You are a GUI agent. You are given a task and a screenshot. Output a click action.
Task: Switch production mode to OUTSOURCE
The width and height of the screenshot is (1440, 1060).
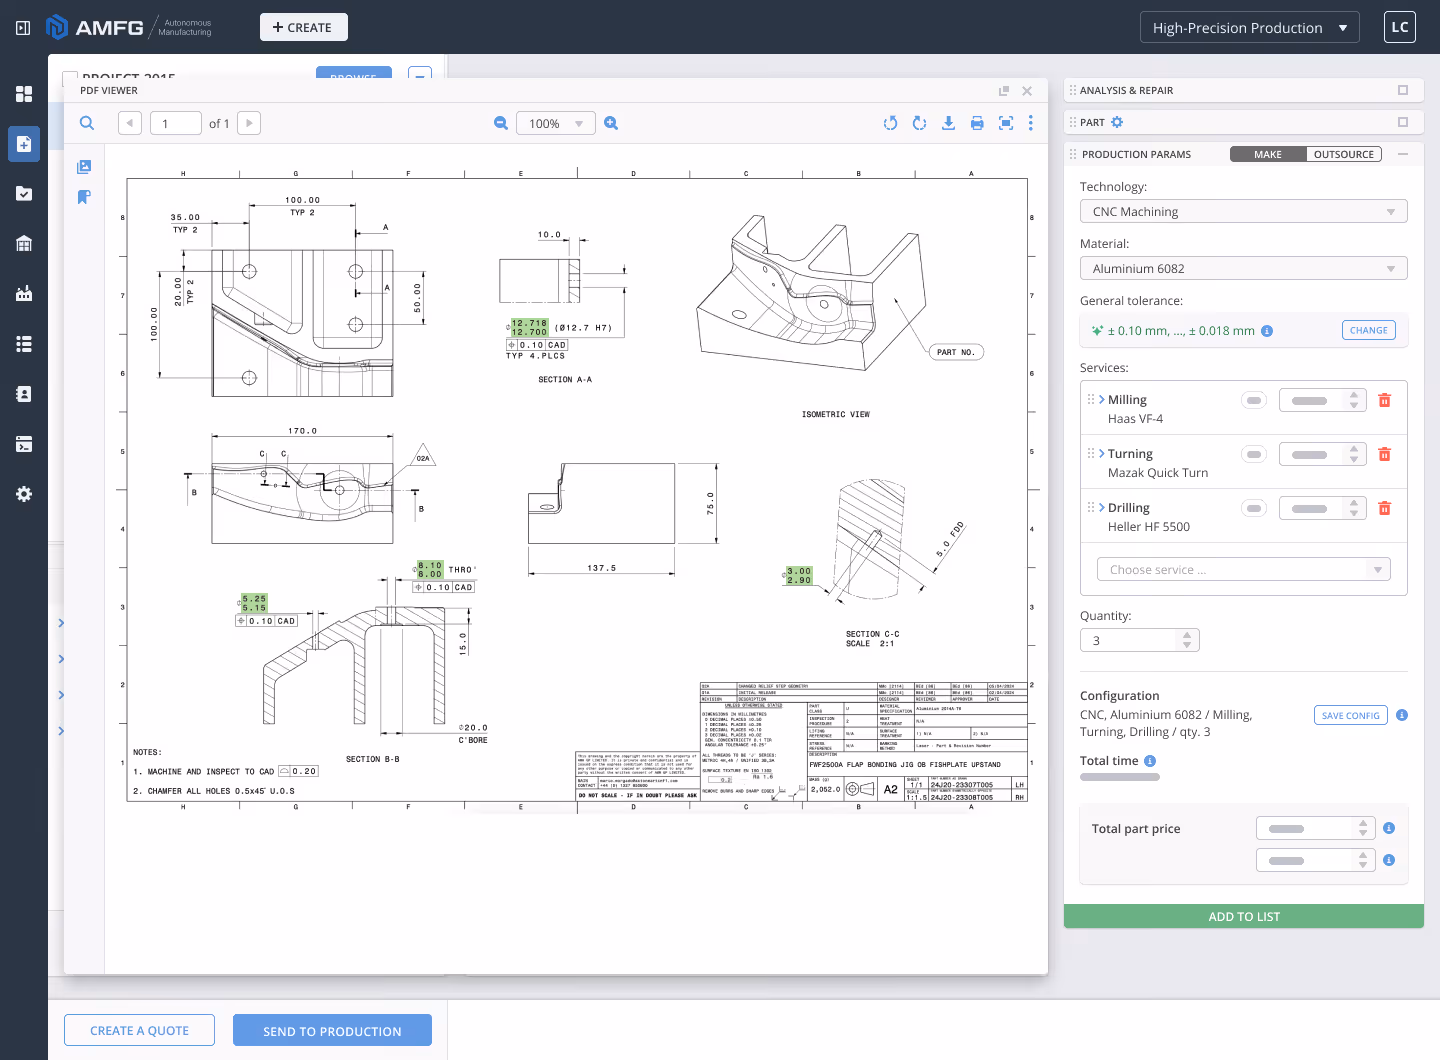pos(1344,154)
